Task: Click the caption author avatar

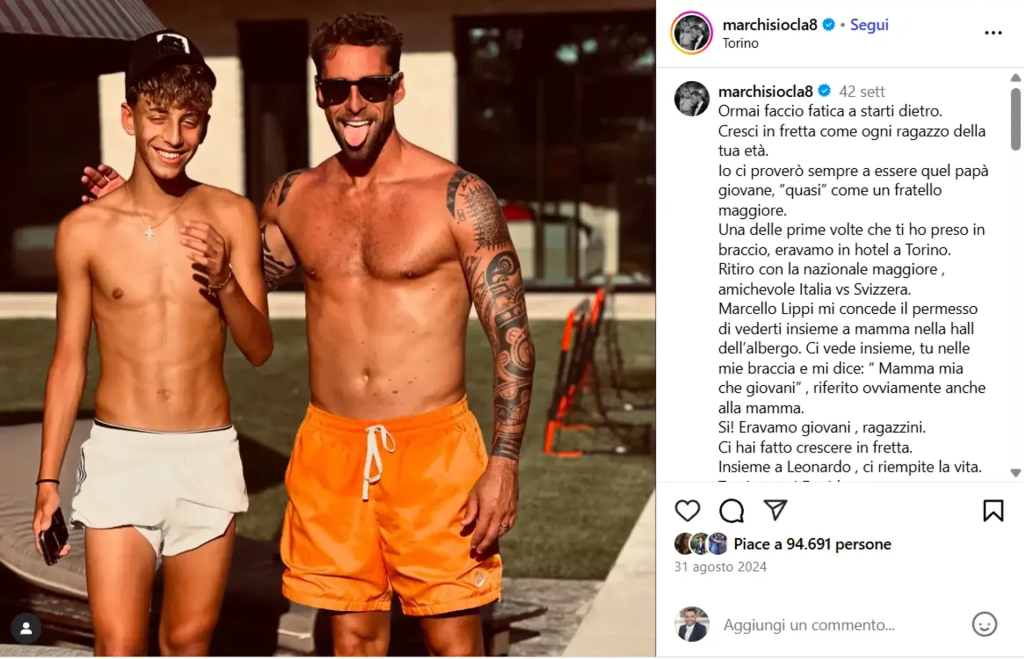Action: pyautogui.click(x=692, y=99)
